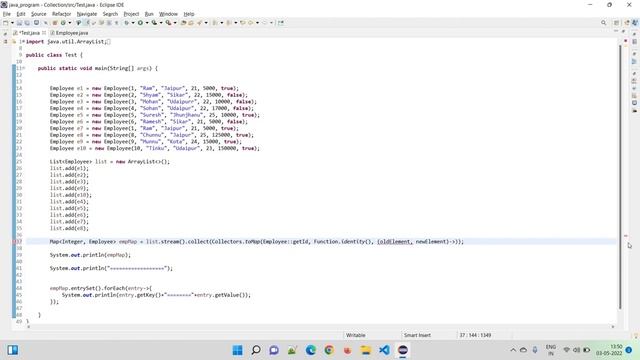This screenshot has height=360, width=640.
Task: Click the cursor position 37:144 status field
Action: 475,335
